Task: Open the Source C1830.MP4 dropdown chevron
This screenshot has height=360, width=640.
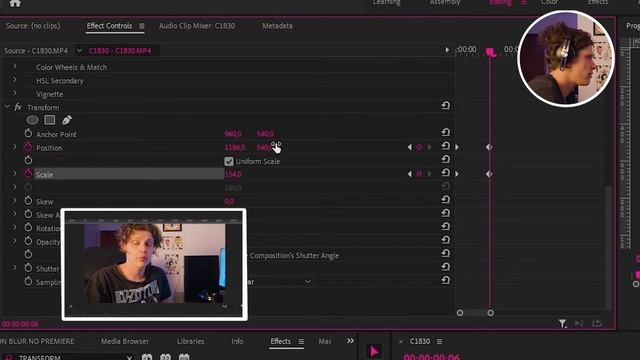Action: (79, 51)
